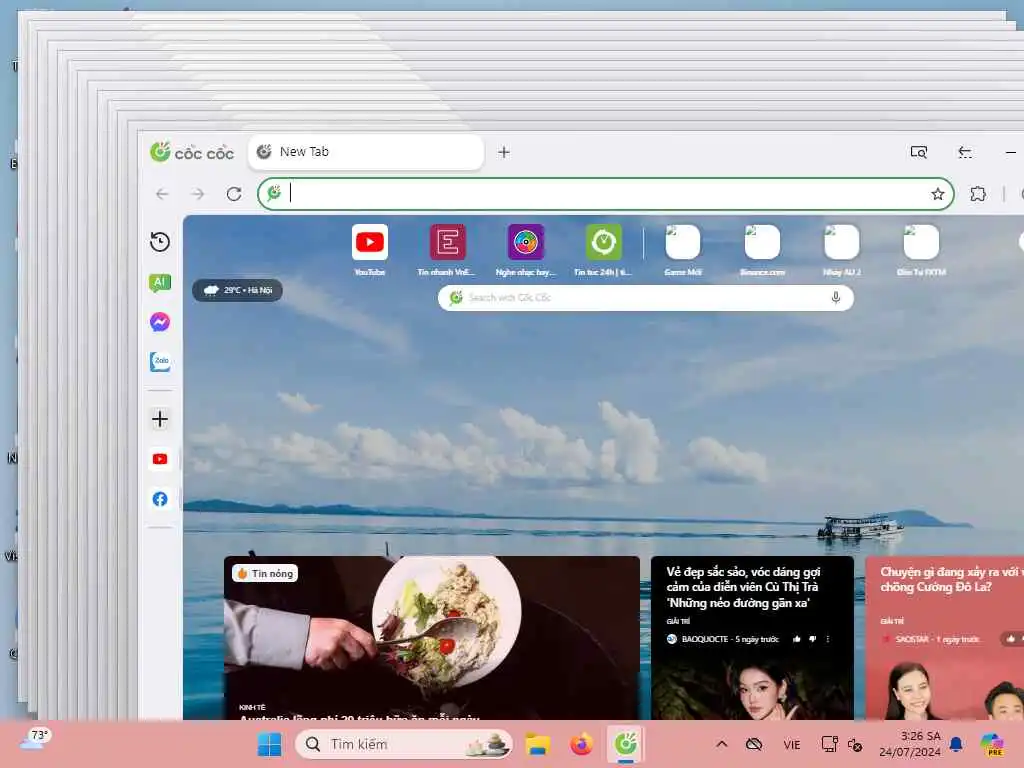Focus the Search with Cốc Cốc box
The width and height of the screenshot is (1024, 768).
coord(645,298)
